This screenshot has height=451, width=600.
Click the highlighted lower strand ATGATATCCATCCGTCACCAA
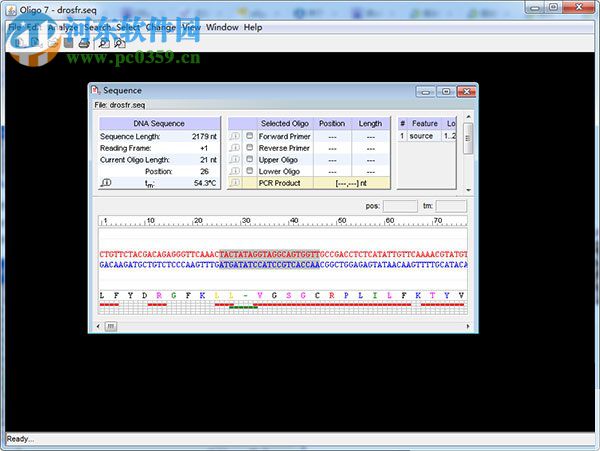(269, 264)
